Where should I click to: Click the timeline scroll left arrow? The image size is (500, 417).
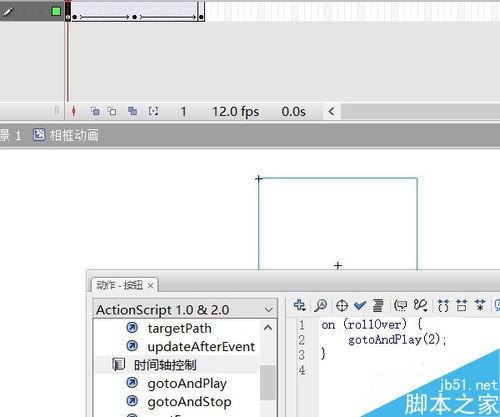coord(331,111)
